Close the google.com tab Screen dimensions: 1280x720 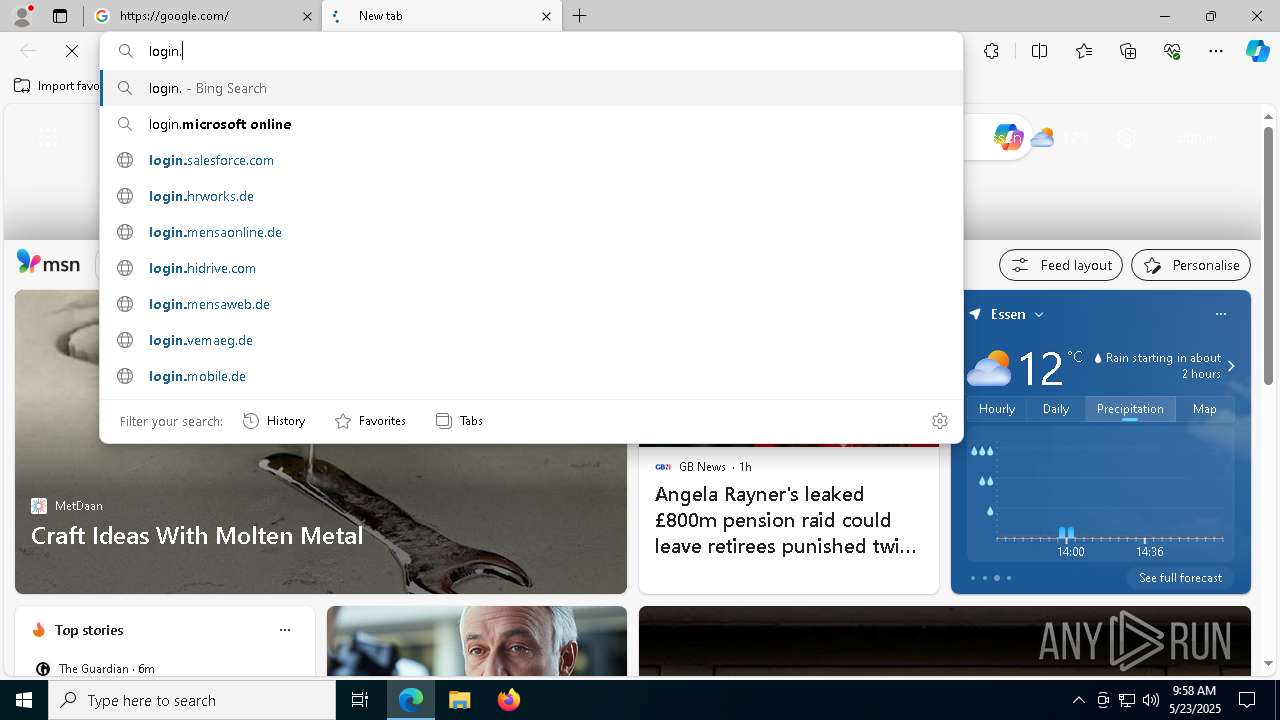click(x=307, y=16)
